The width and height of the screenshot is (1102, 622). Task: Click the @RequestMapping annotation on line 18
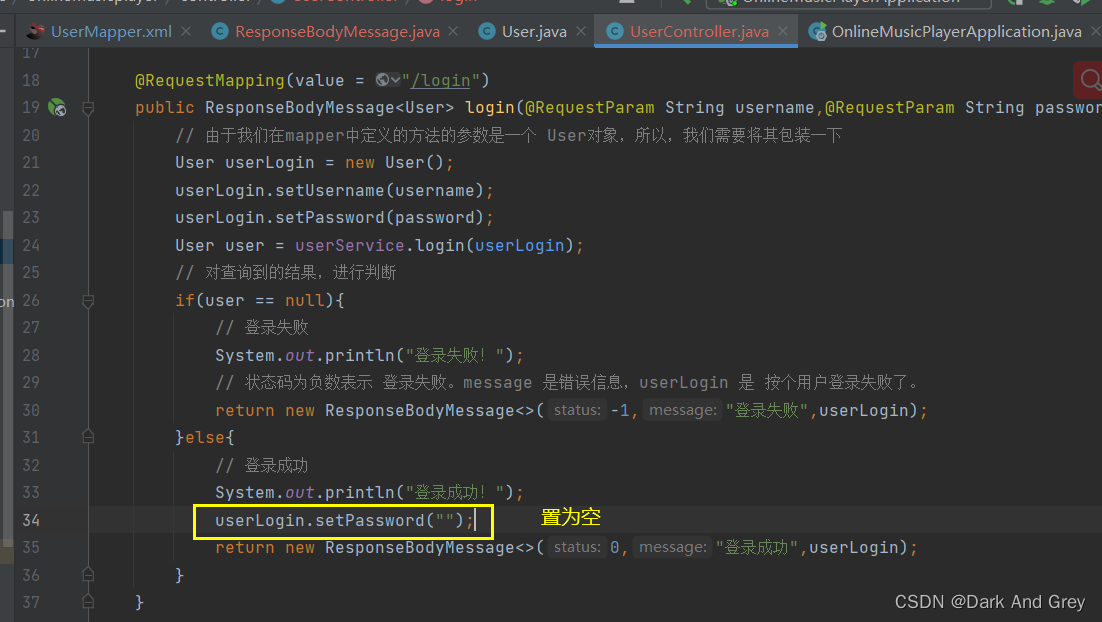(209, 80)
